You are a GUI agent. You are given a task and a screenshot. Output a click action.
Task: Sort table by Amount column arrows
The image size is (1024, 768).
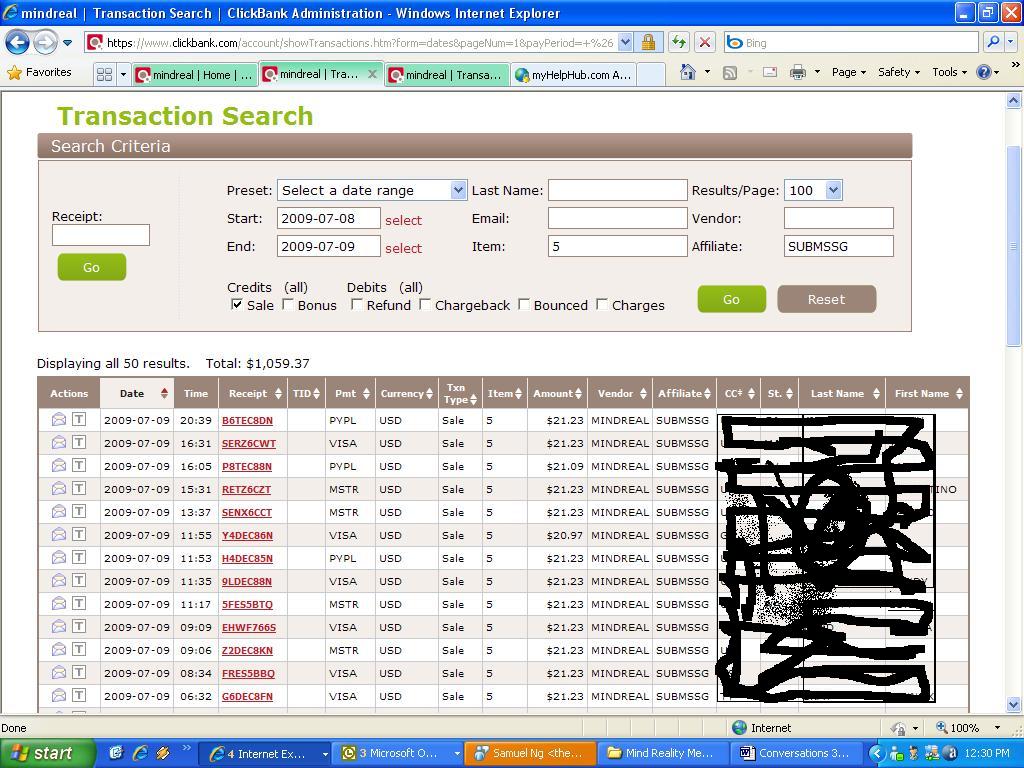pos(578,393)
